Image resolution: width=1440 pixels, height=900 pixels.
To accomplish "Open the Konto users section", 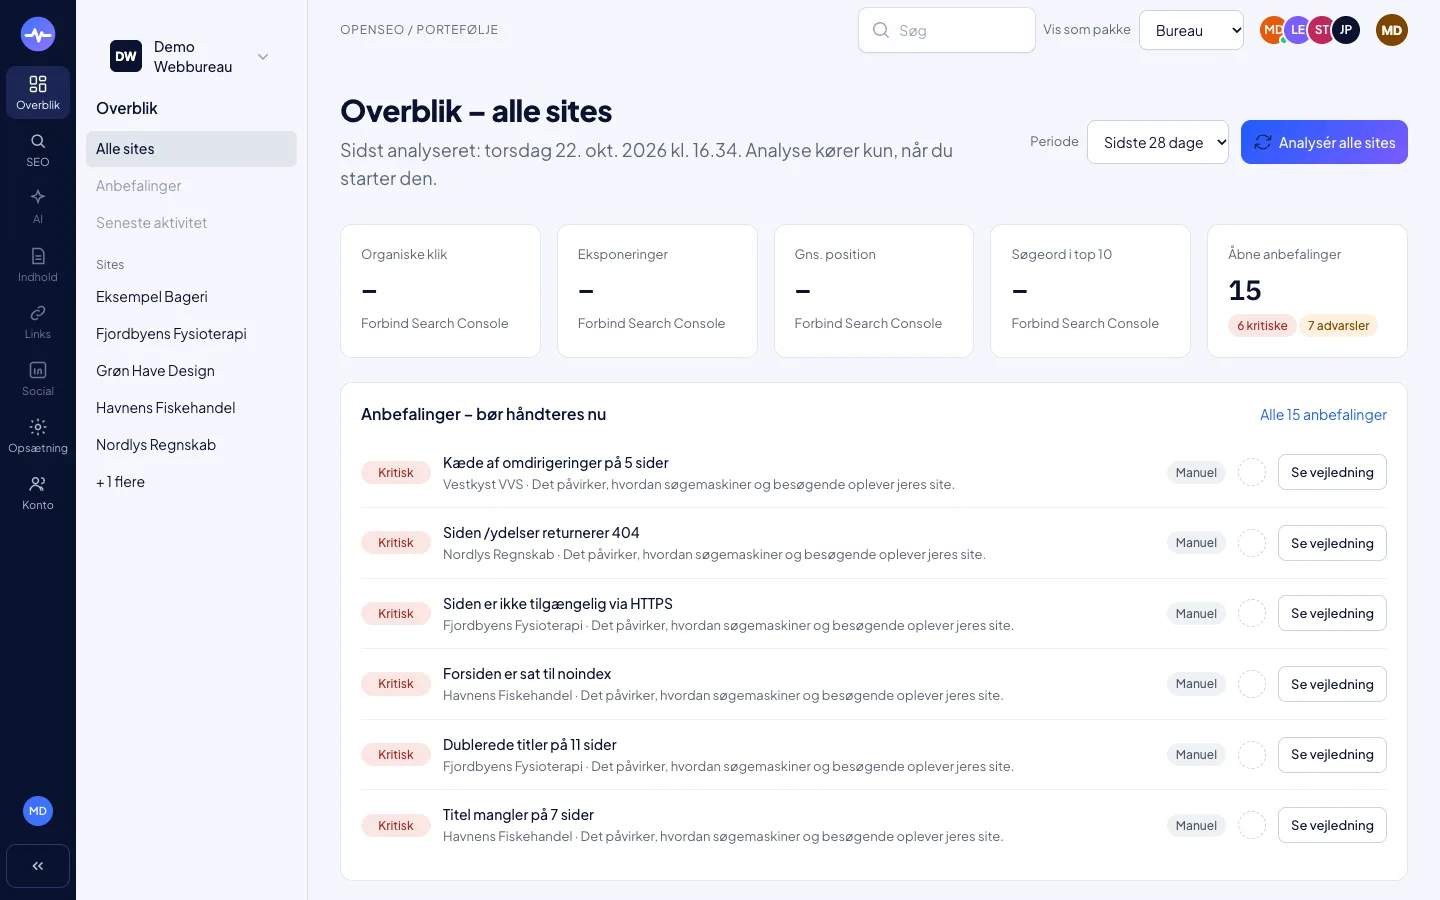I will click(38, 493).
